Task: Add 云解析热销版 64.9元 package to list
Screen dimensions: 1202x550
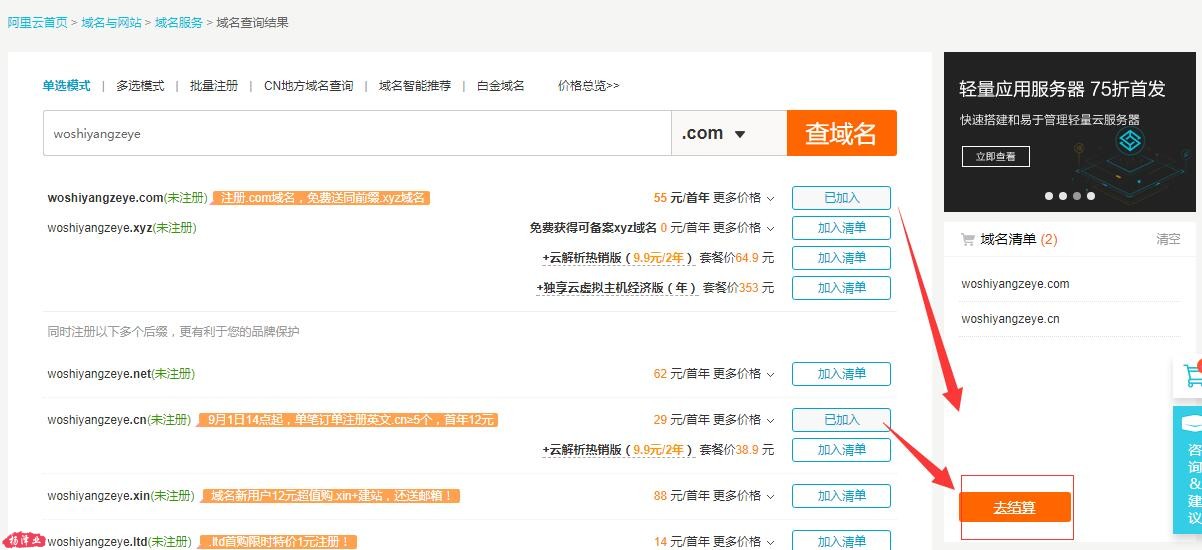Action: (841, 258)
